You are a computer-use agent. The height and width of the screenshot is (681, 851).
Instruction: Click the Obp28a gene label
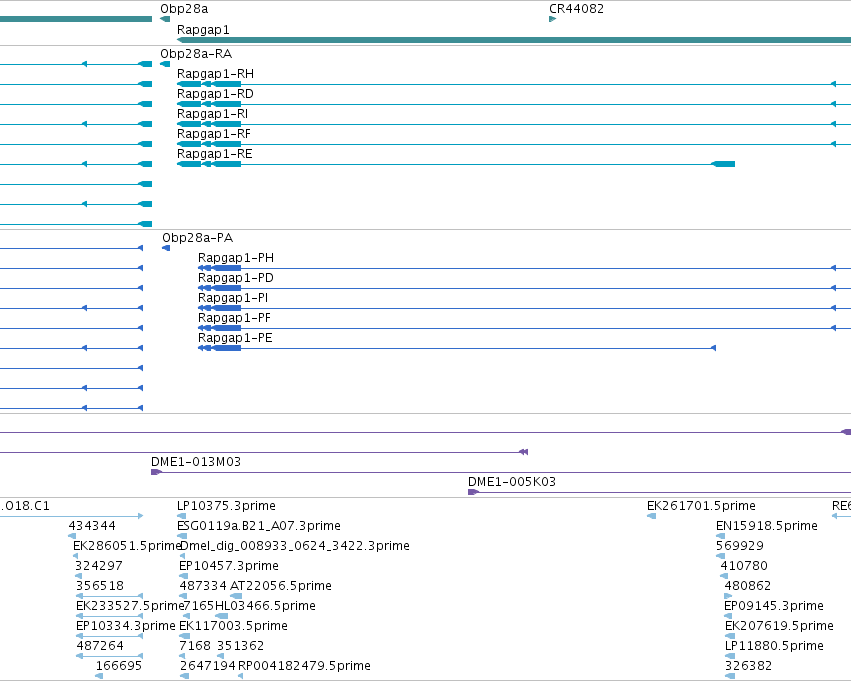coord(184,9)
